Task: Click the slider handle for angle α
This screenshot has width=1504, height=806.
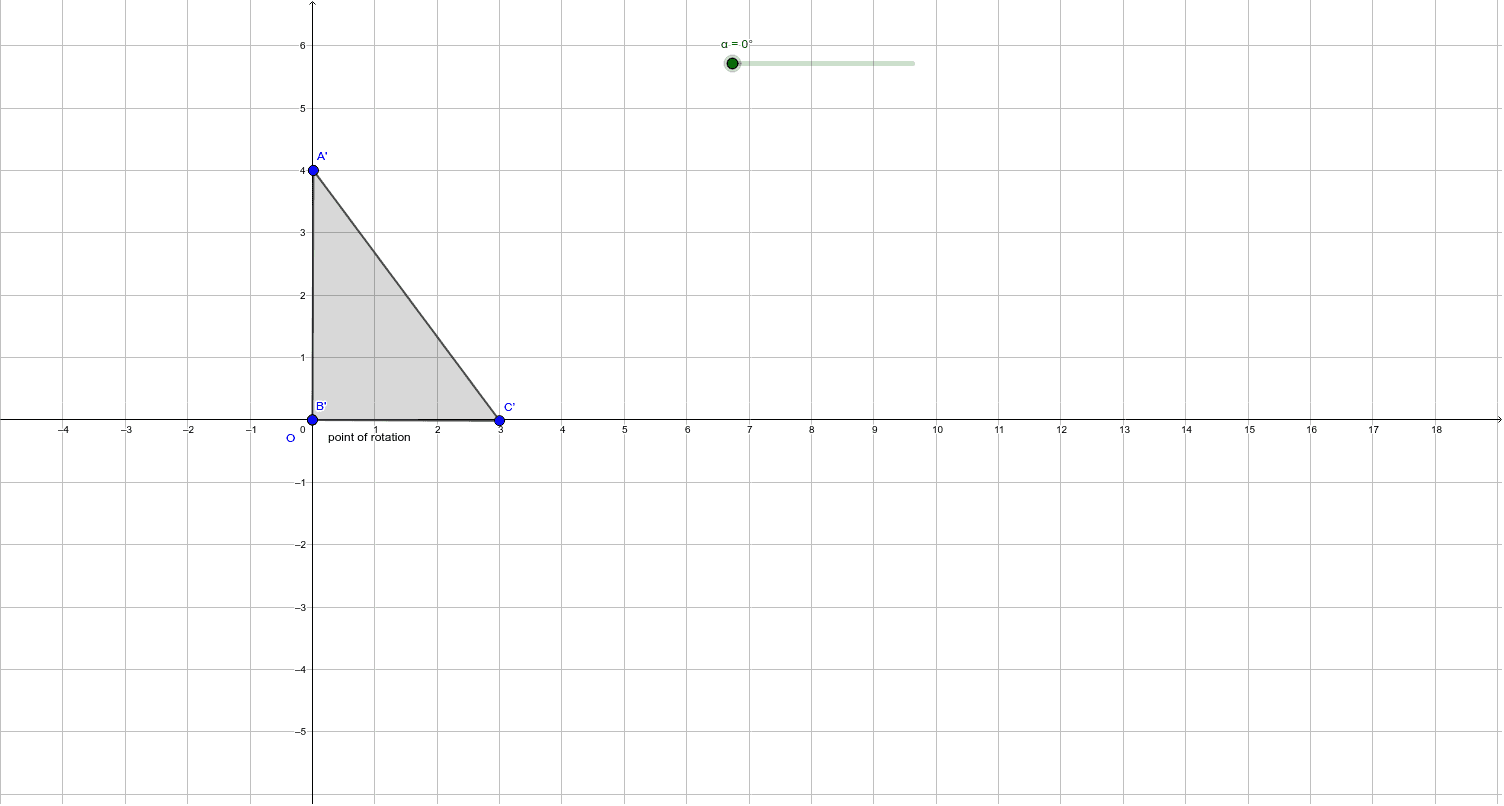Action: (x=732, y=64)
